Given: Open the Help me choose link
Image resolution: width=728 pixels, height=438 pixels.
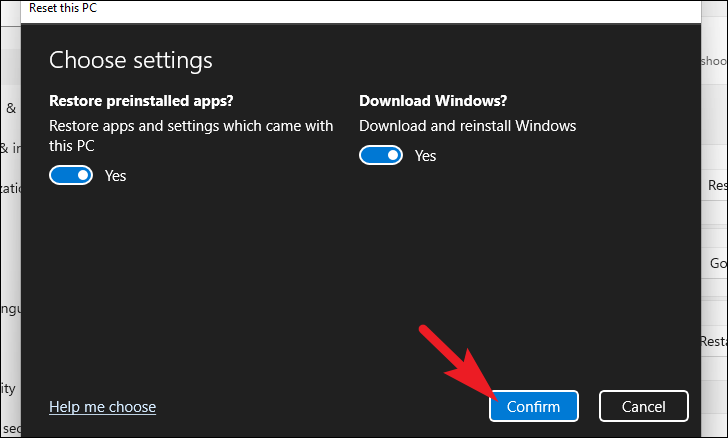Looking at the screenshot, I should point(103,407).
